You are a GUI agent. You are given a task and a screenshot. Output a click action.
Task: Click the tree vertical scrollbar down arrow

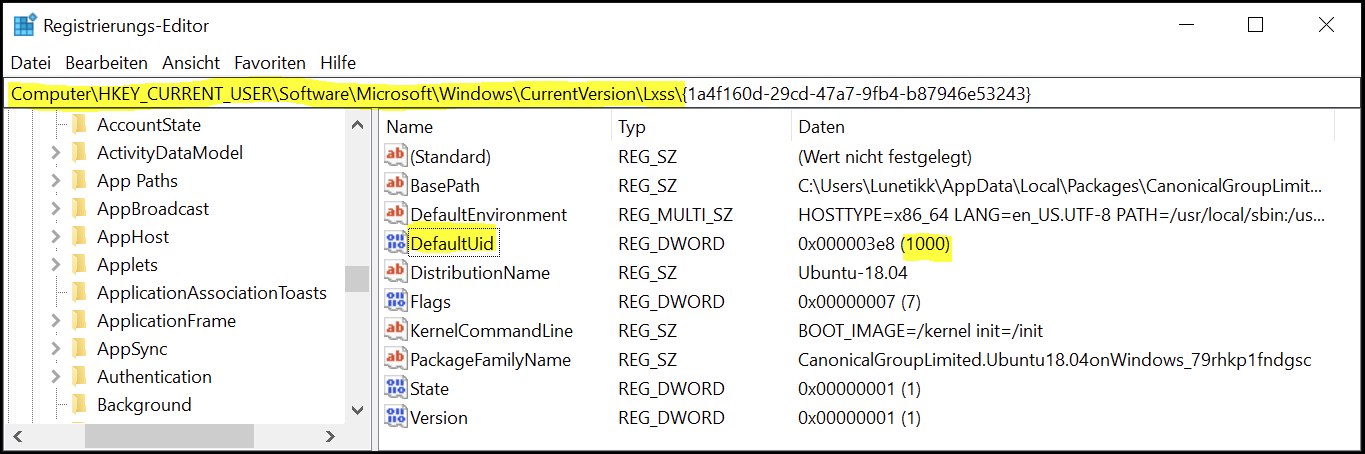(357, 410)
